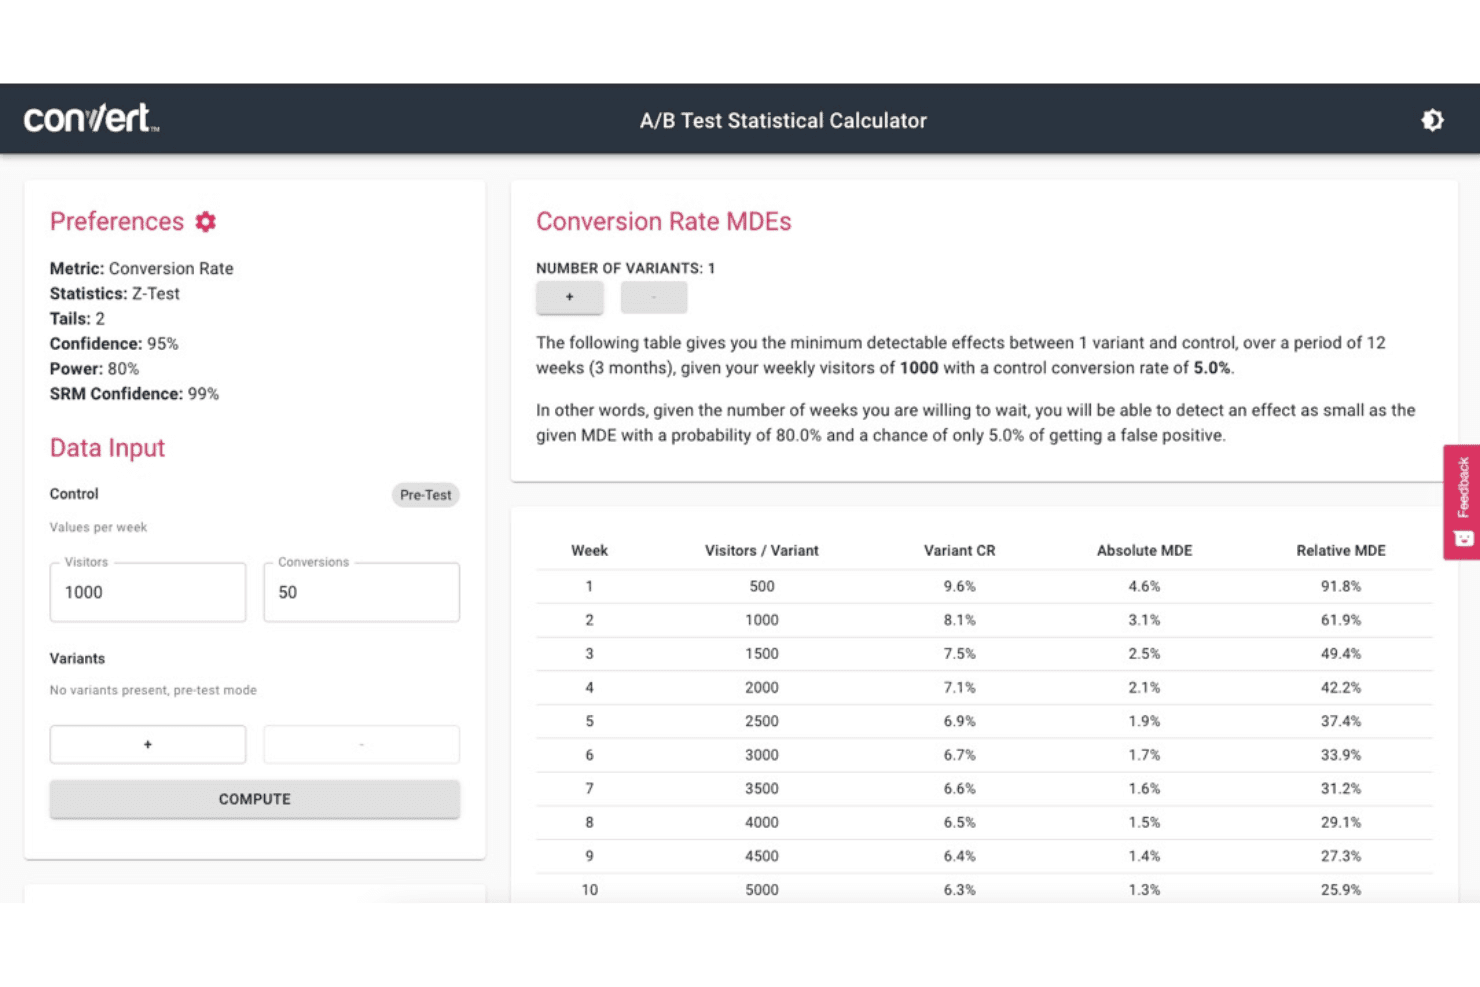Click the 91.8% relative MDE value
This screenshot has height=987, width=1480.
coord(1341,586)
